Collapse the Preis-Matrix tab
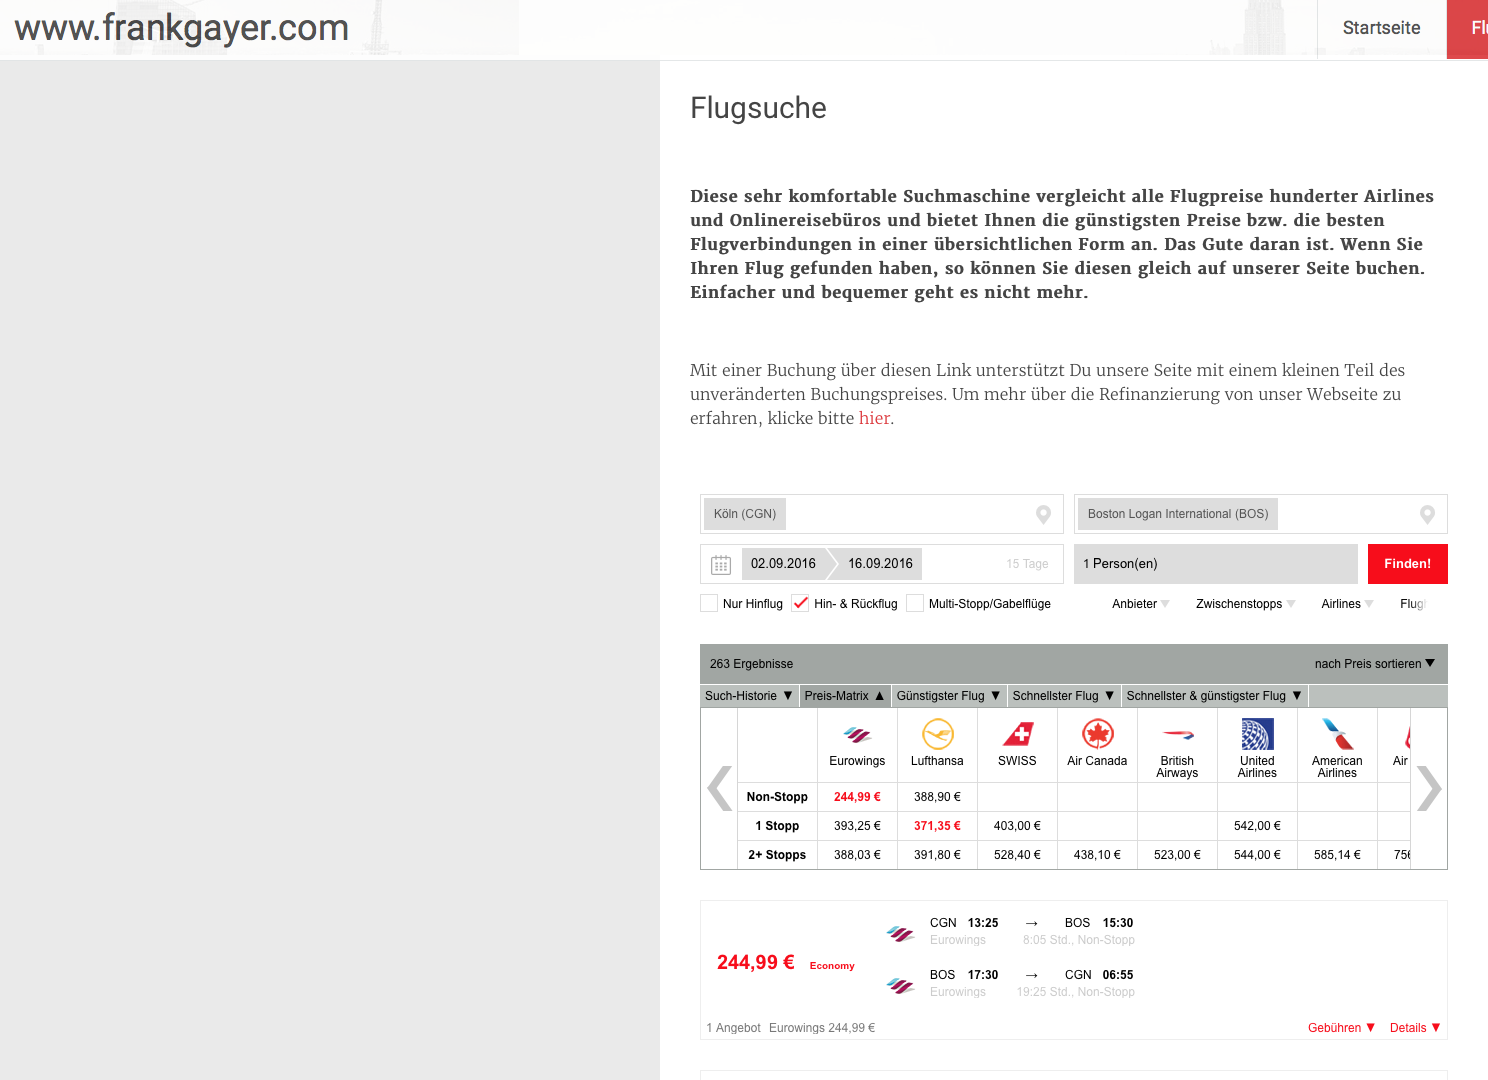1488x1080 pixels. (x=845, y=696)
